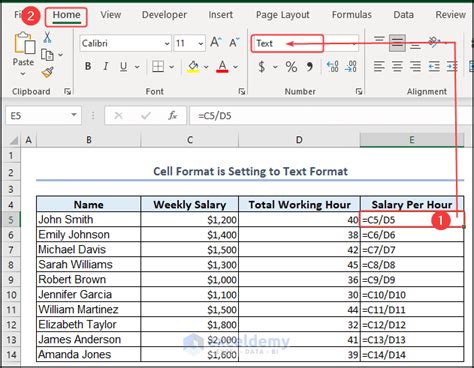Open Font settings dialog launcher
The height and width of the screenshot is (368, 474).
click(242, 91)
